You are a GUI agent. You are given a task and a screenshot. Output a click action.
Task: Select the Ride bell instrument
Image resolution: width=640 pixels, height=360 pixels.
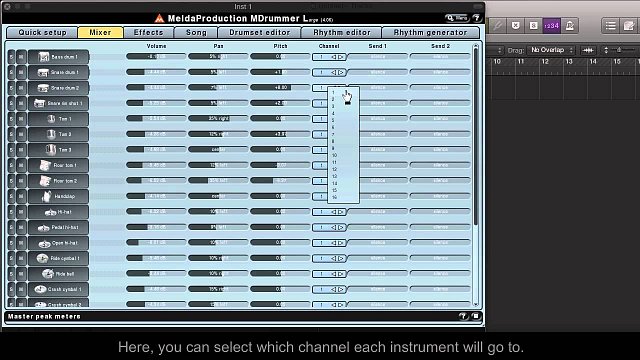pyautogui.click(x=58, y=274)
